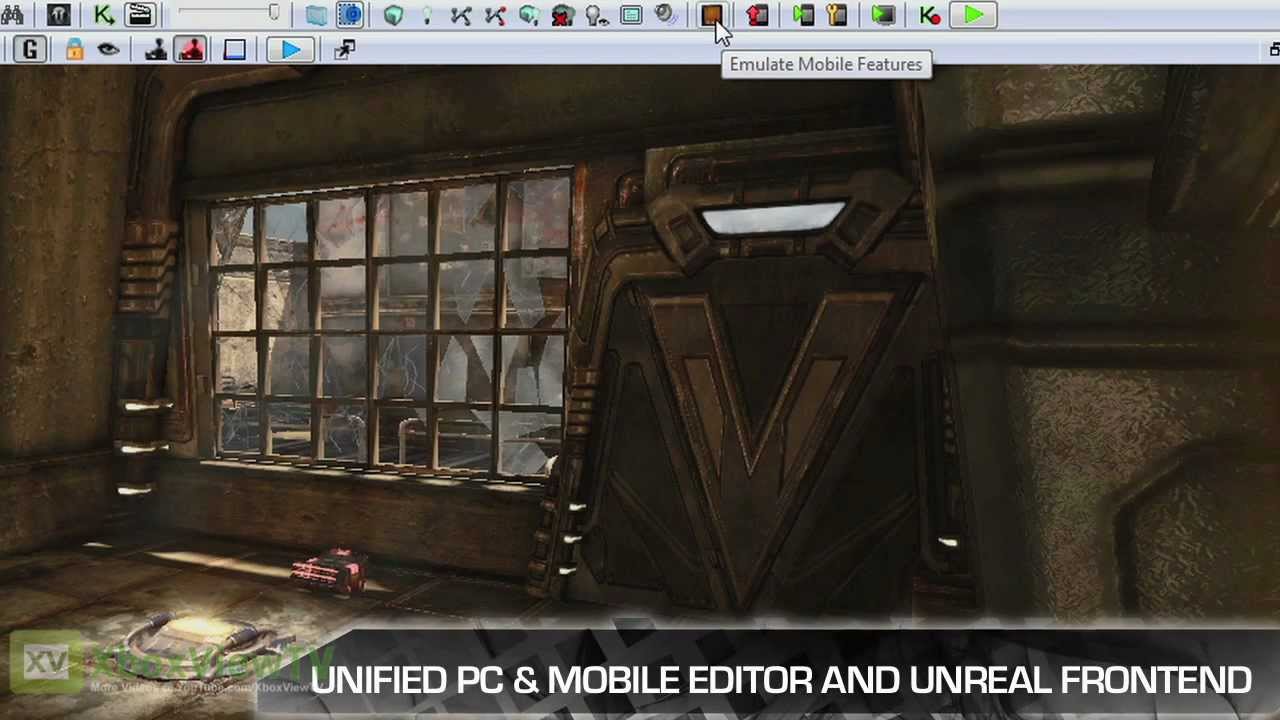The image size is (1280, 720).
Task: Click the binoculars search icon
Action: (x=12, y=15)
